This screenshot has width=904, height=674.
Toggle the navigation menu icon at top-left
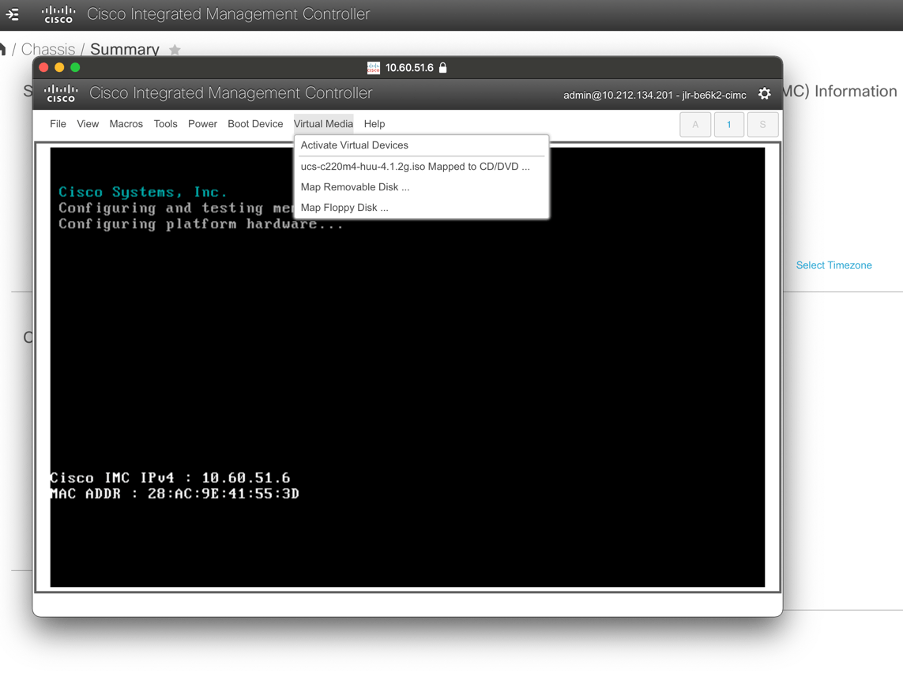pyautogui.click(x=12, y=15)
